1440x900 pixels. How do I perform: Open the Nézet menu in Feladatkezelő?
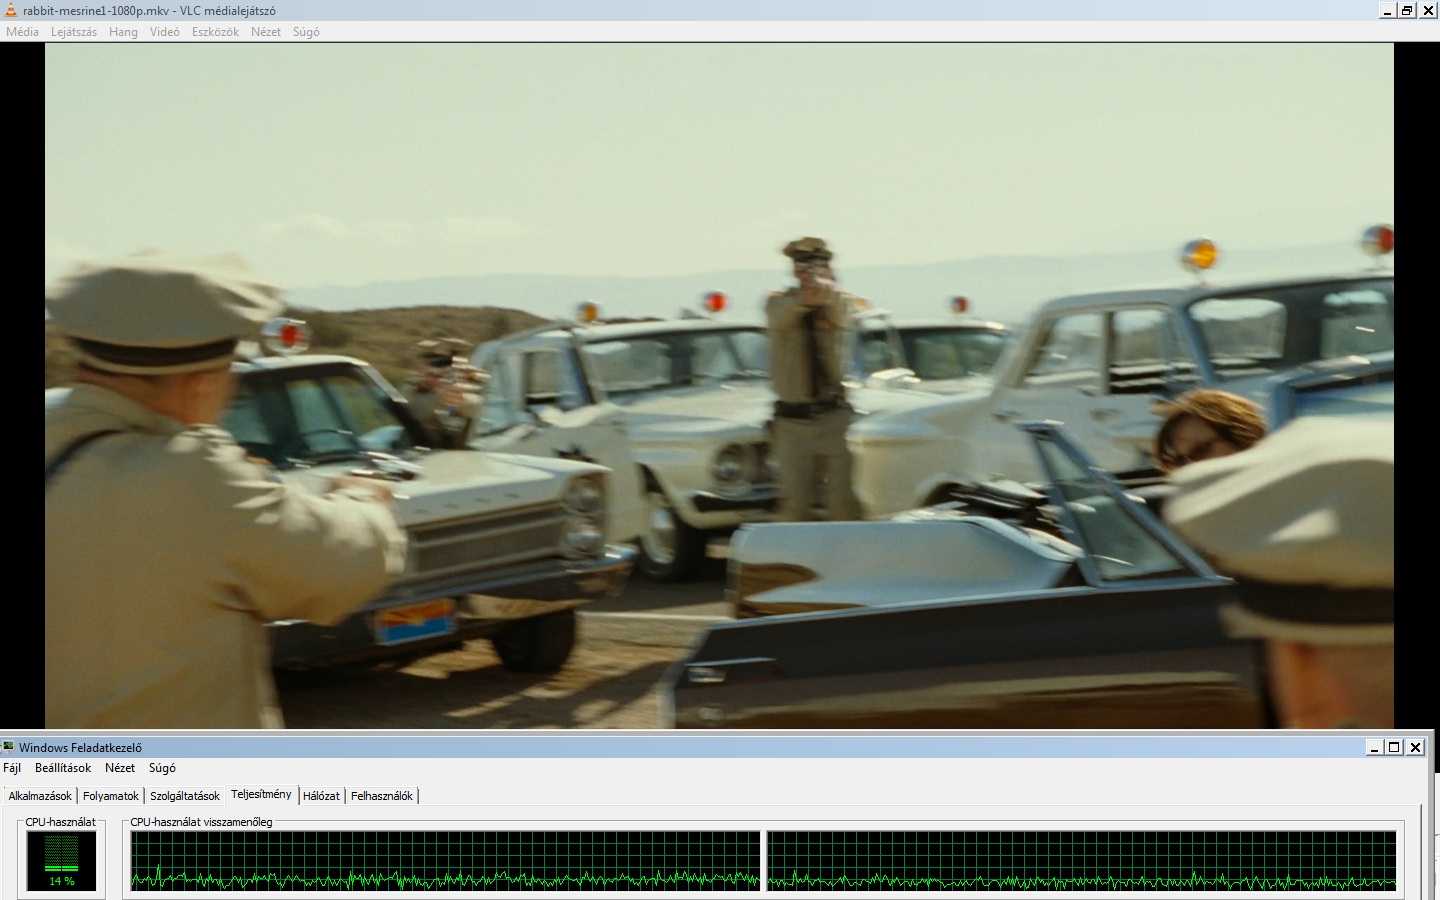click(x=120, y=768)
